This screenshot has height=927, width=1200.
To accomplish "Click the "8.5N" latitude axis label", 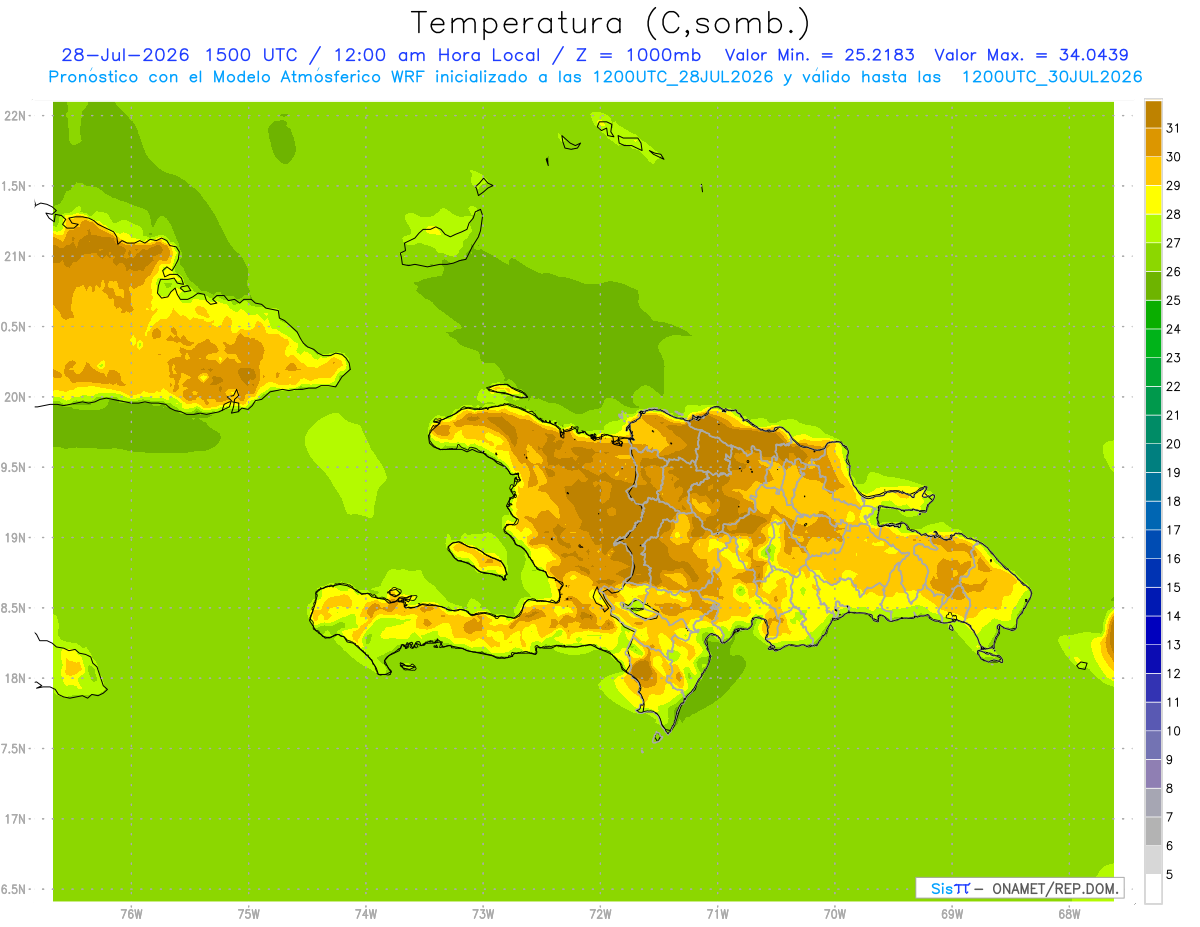I will [15, 608].
